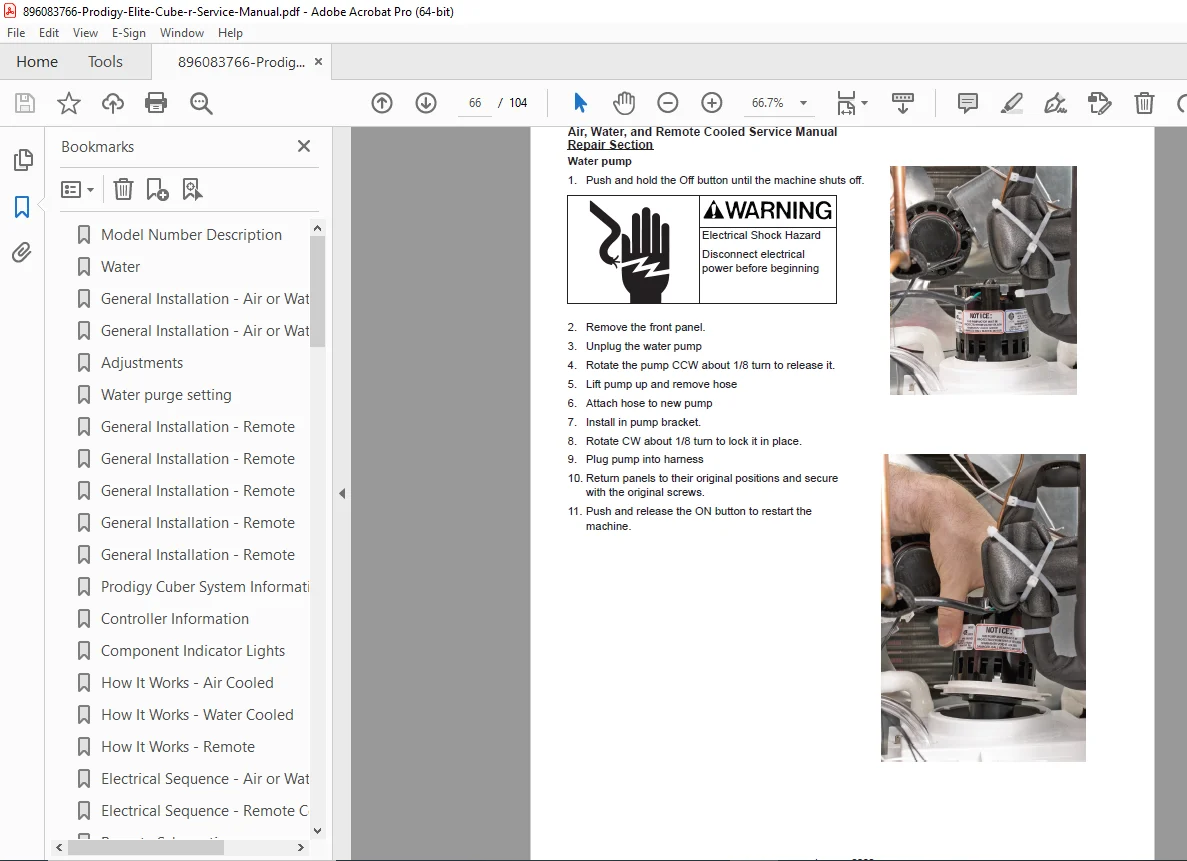
Task: Open zoom percentage dropdown
Action: pyautogui.click(x=803, y=103)
